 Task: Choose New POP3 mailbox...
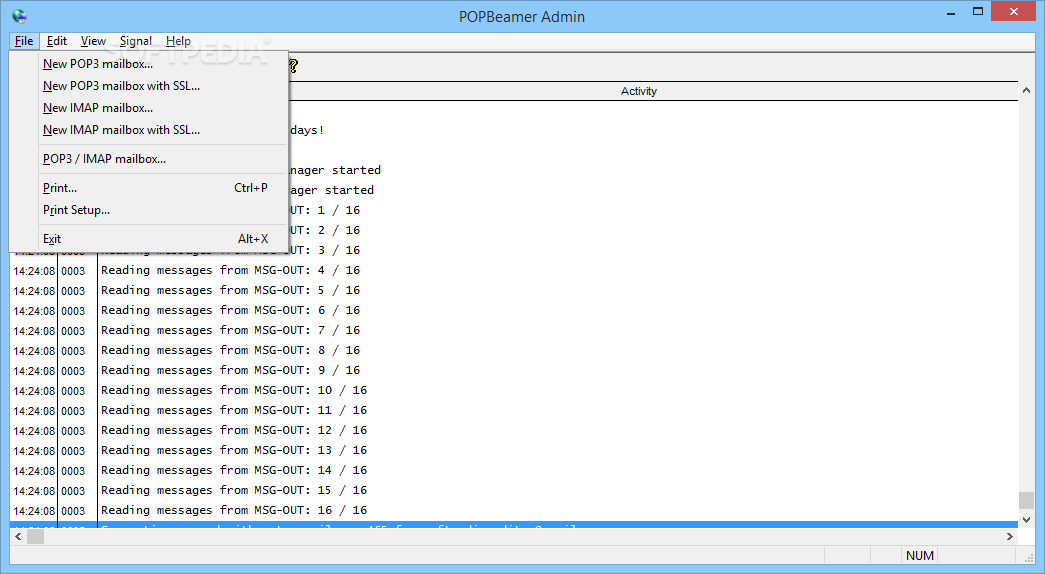pyautogui.click(x=149, y=64)
